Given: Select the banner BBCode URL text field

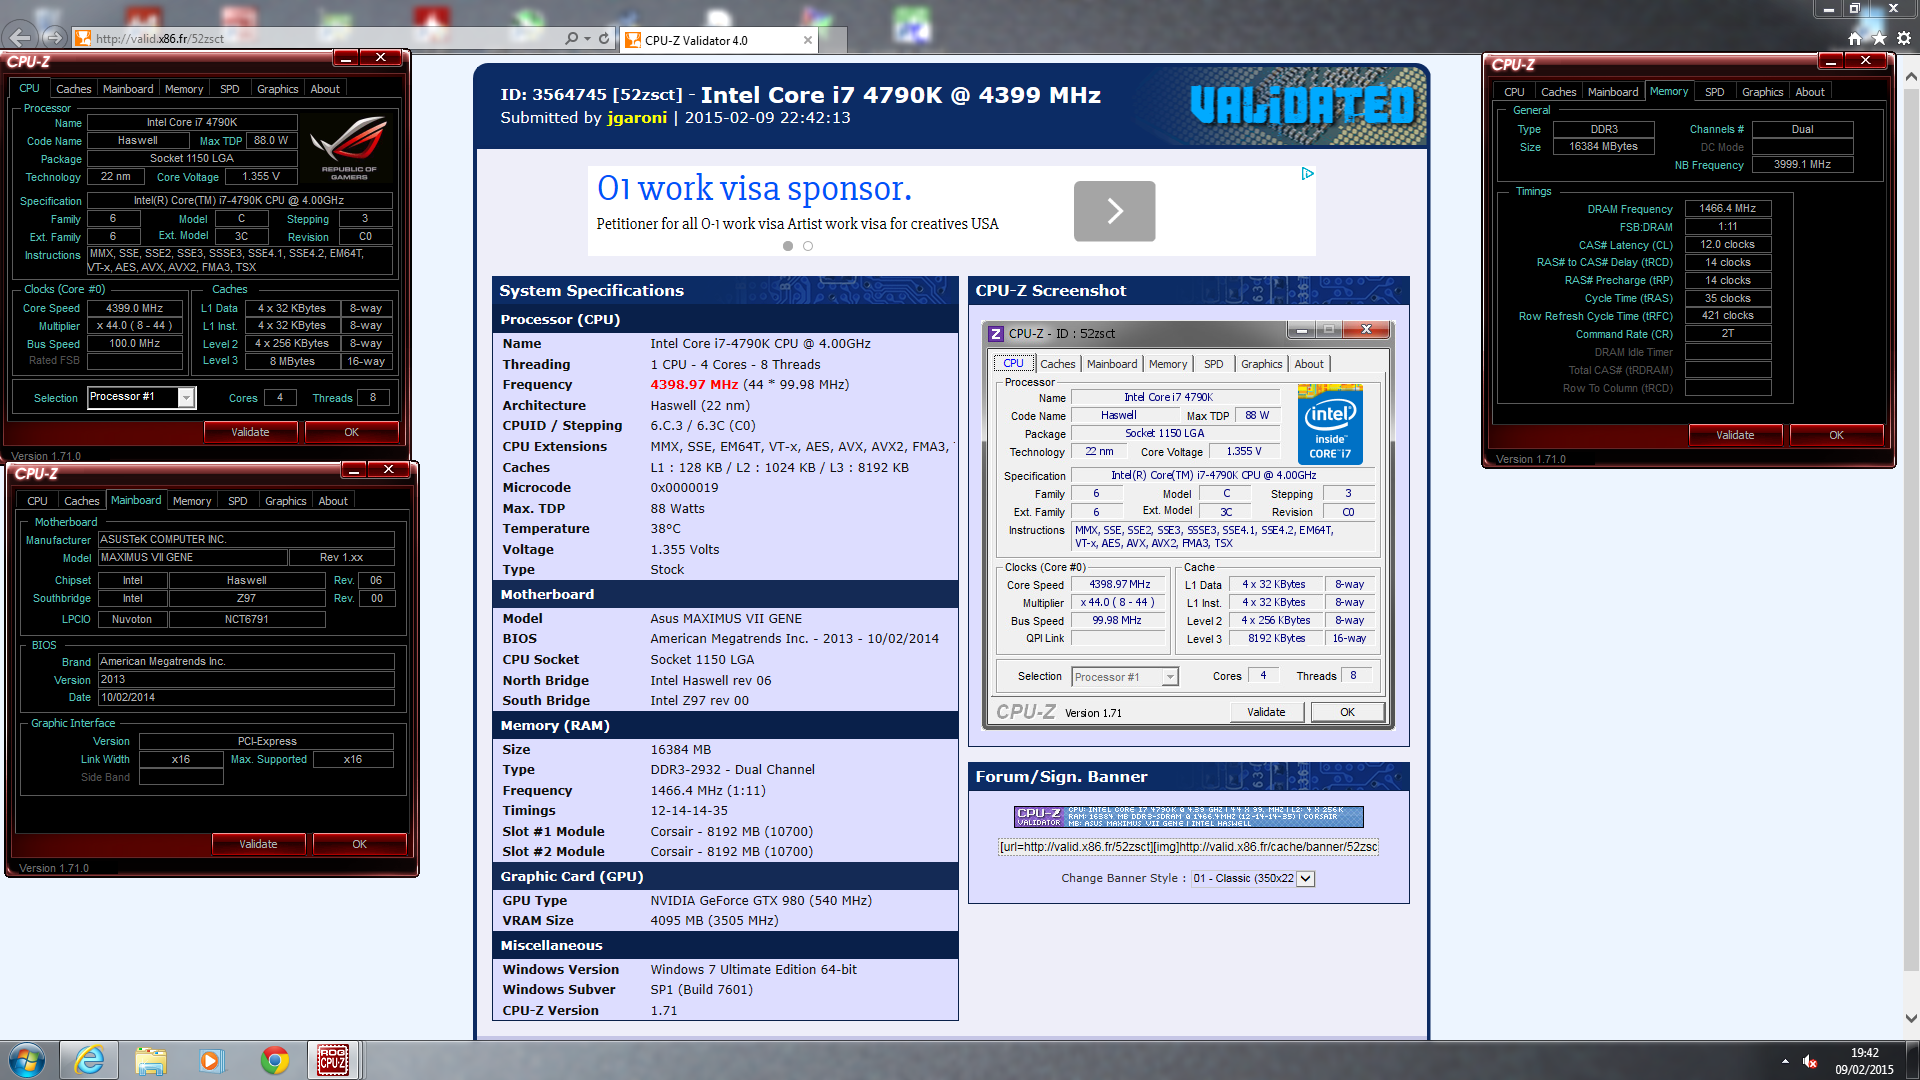Looking at the screenshot, I should pos(1188,847).
